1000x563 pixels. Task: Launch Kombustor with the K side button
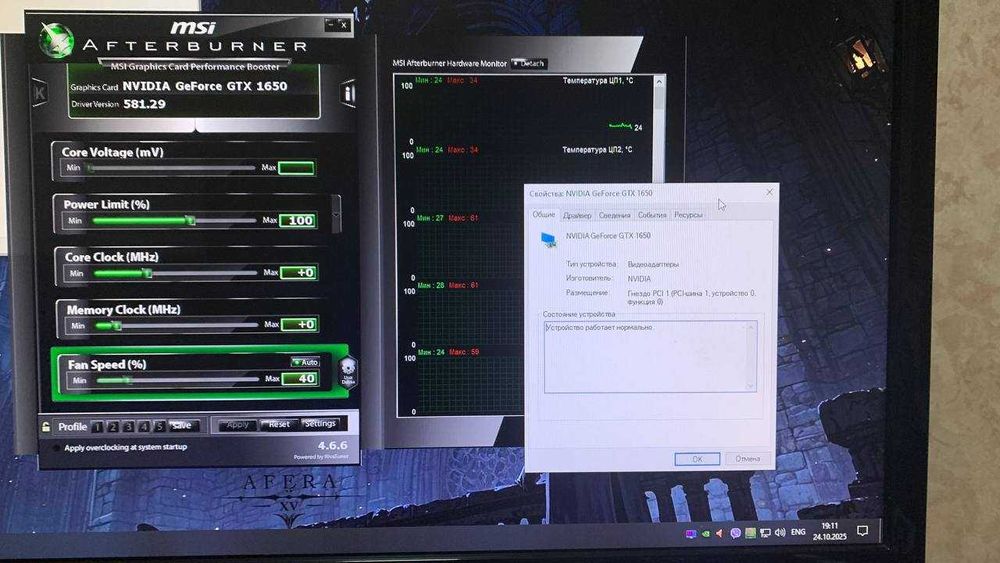coord(40,94)
